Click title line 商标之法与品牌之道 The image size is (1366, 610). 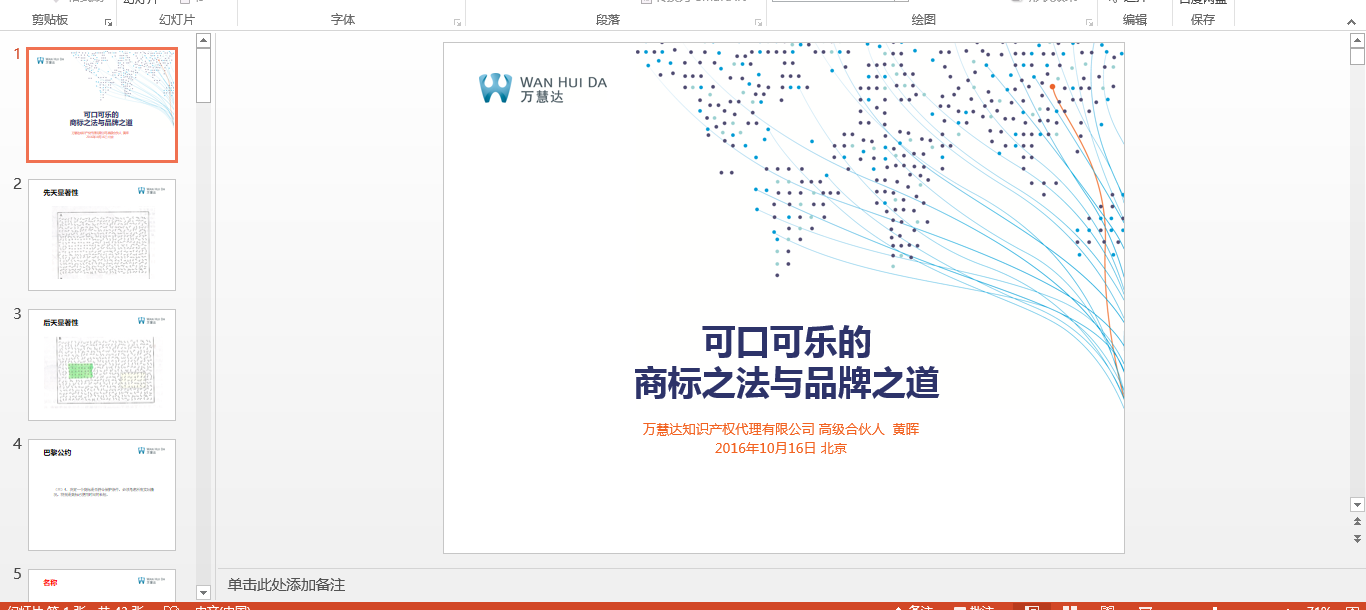787,383
